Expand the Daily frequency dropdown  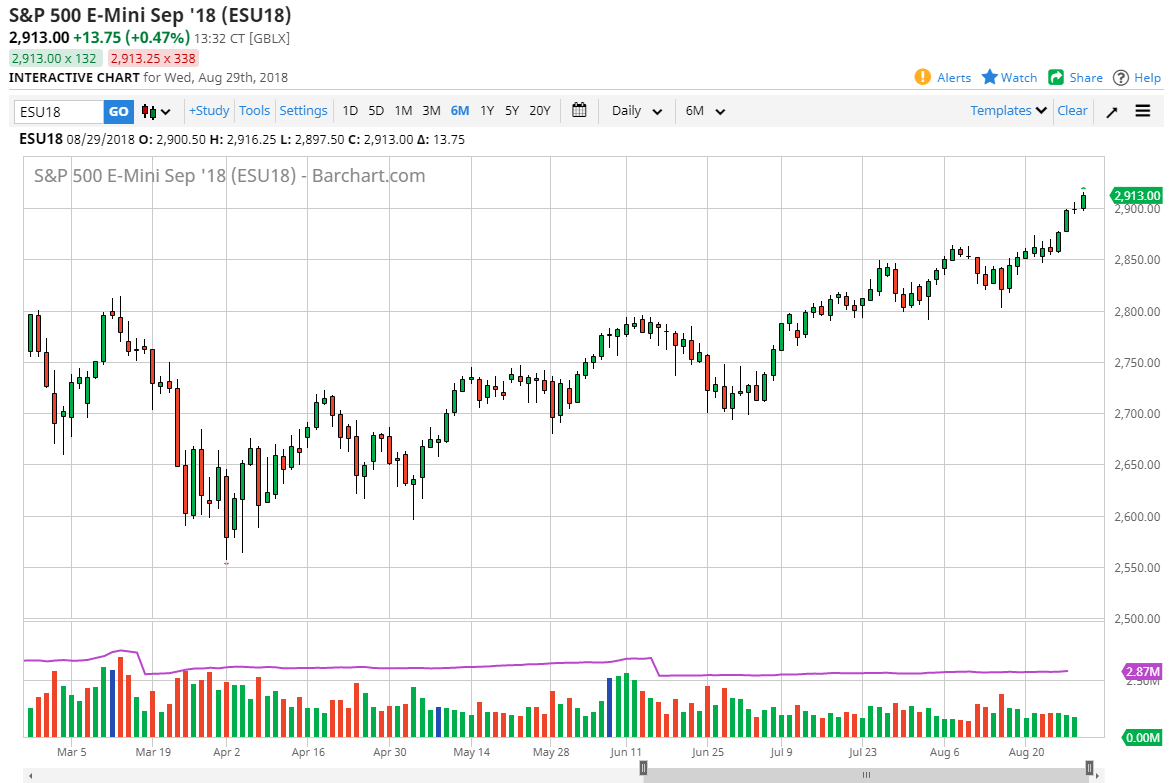click(x=637, y=111)
